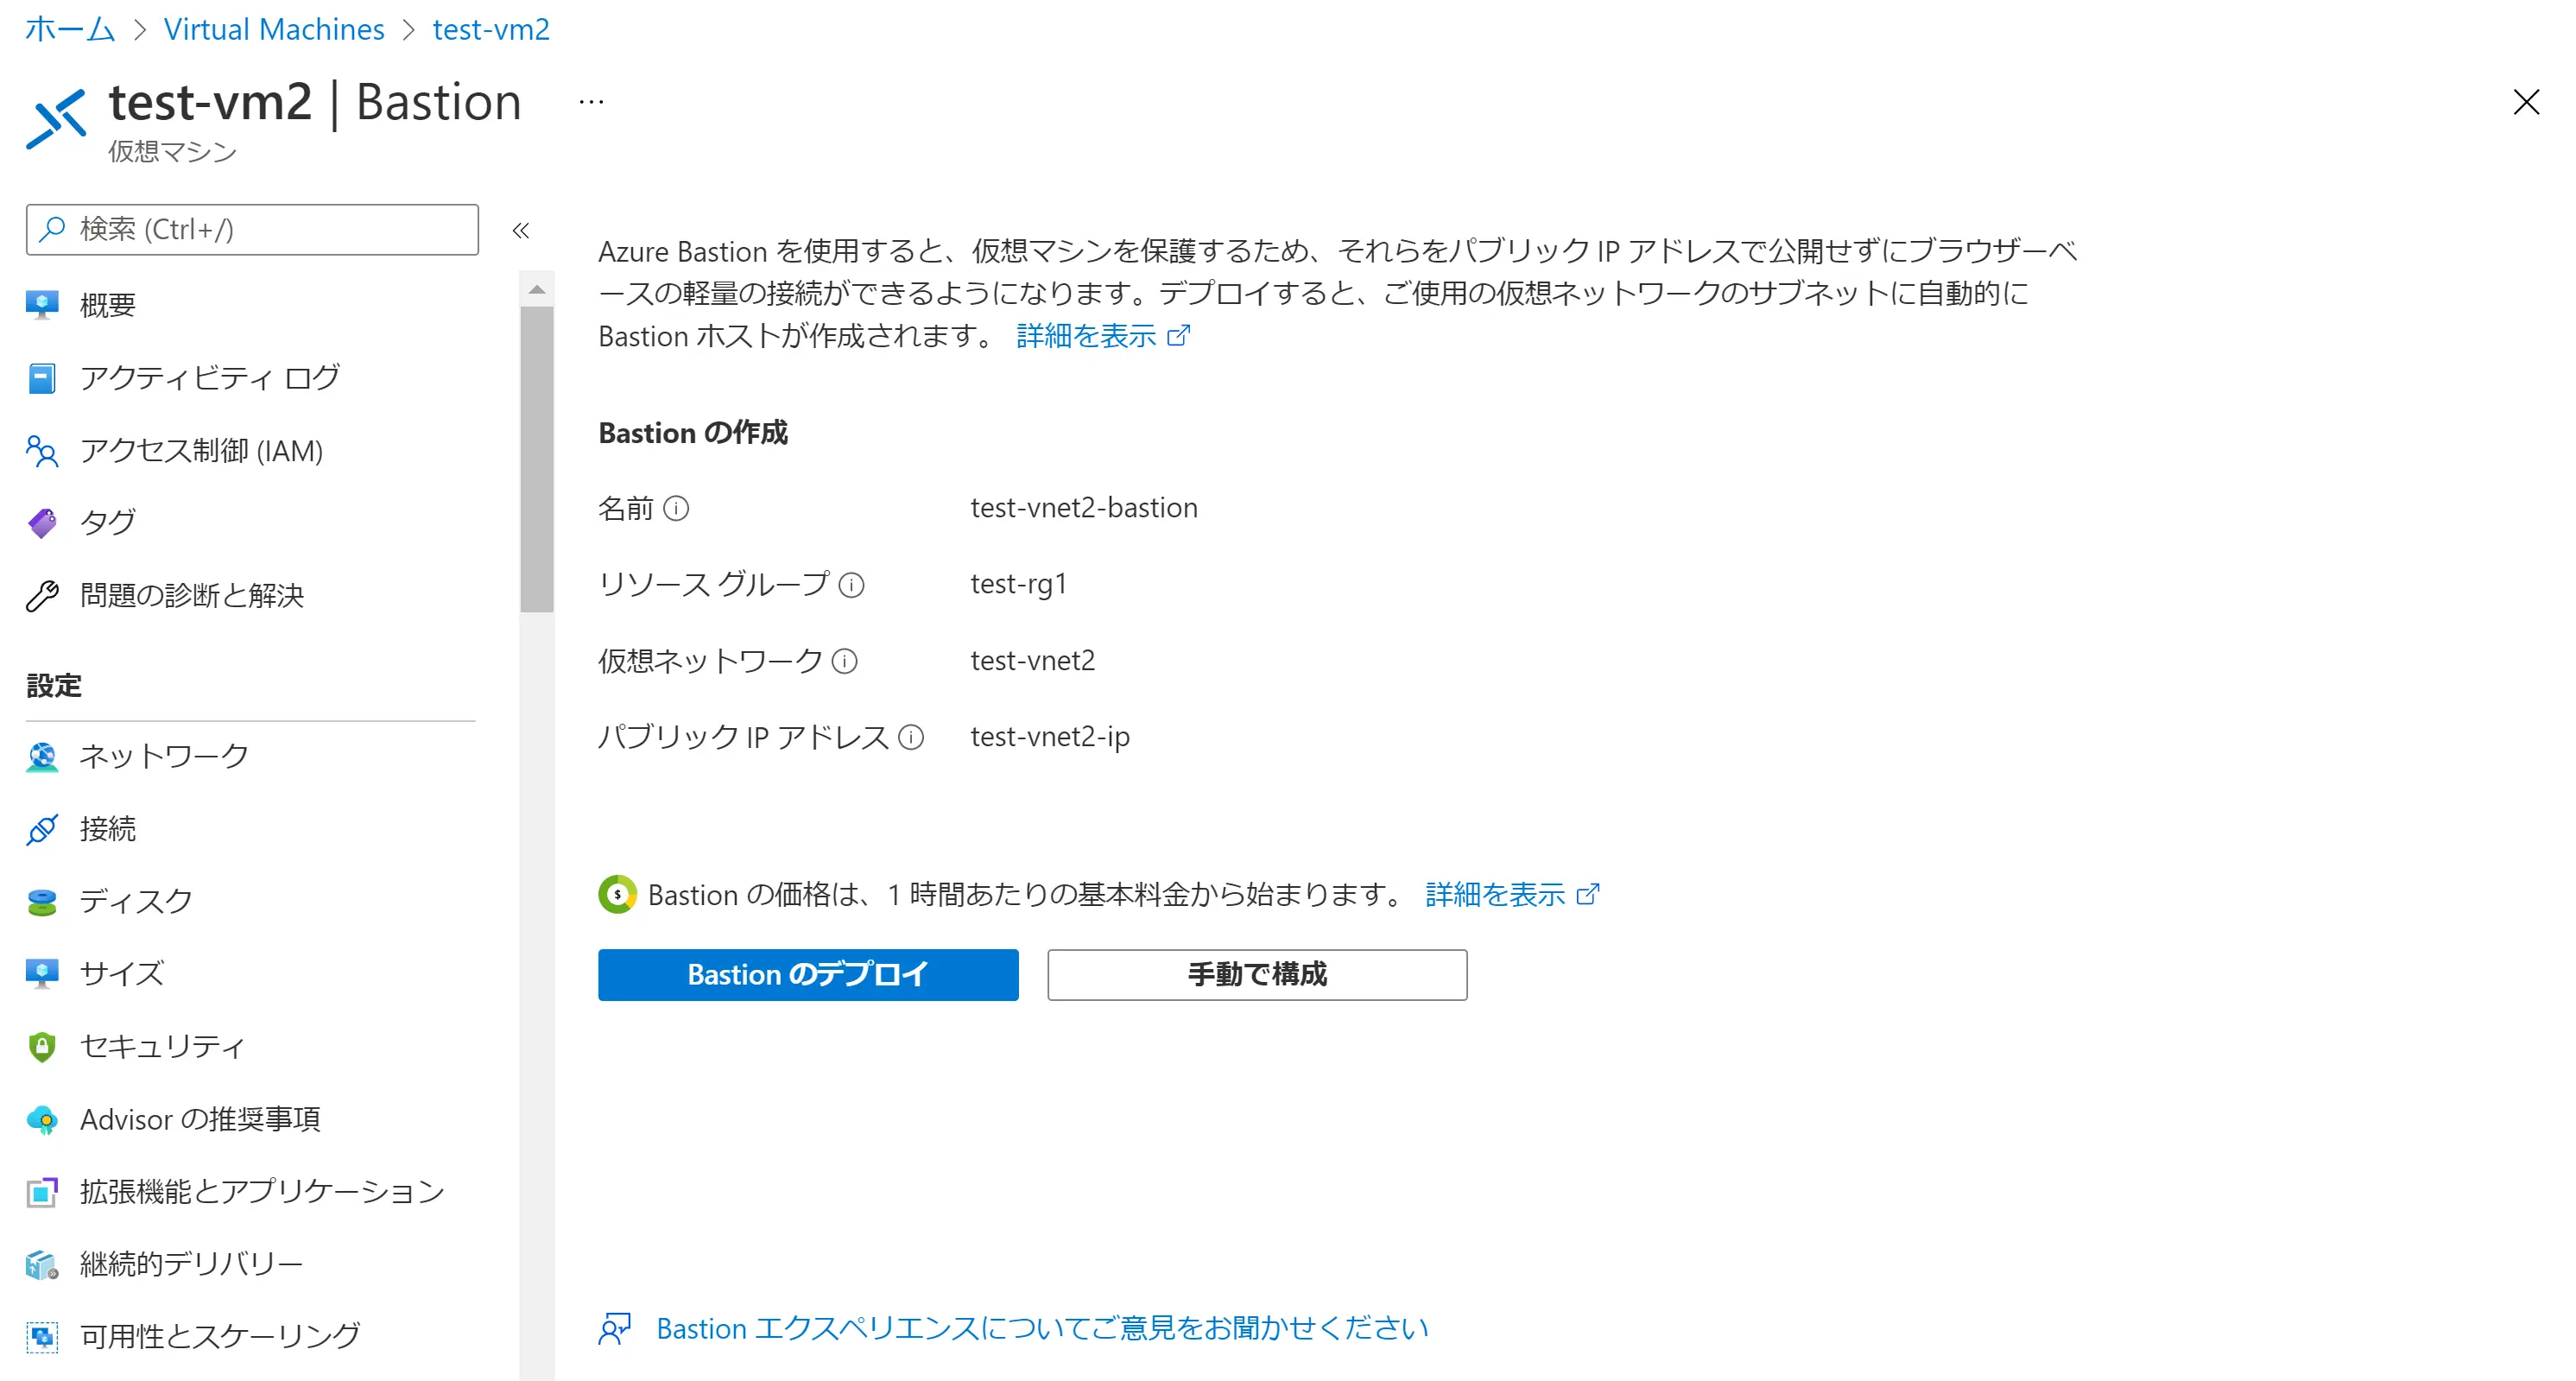Click the feedback person icon at bottom

point(614,1329)
